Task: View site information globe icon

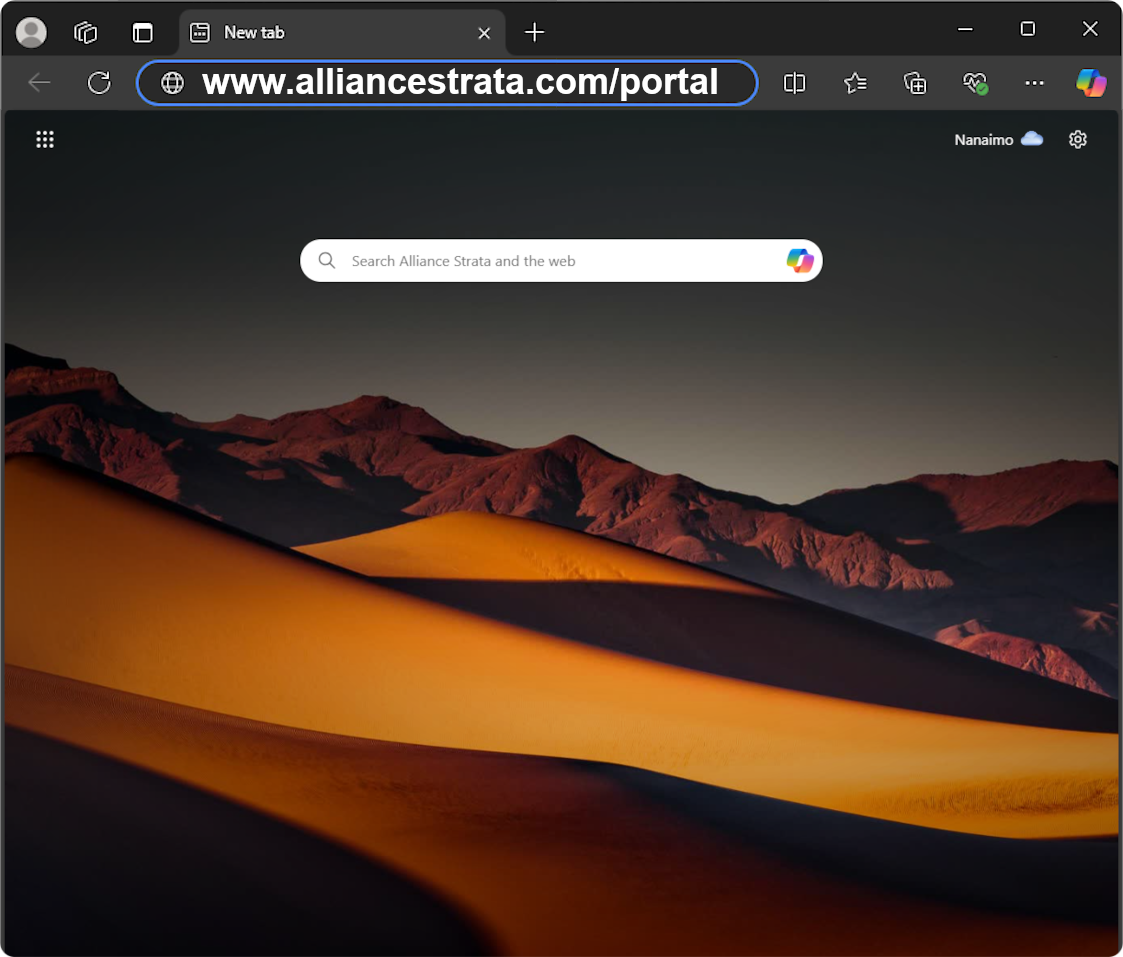Action: tap(173, 83)
